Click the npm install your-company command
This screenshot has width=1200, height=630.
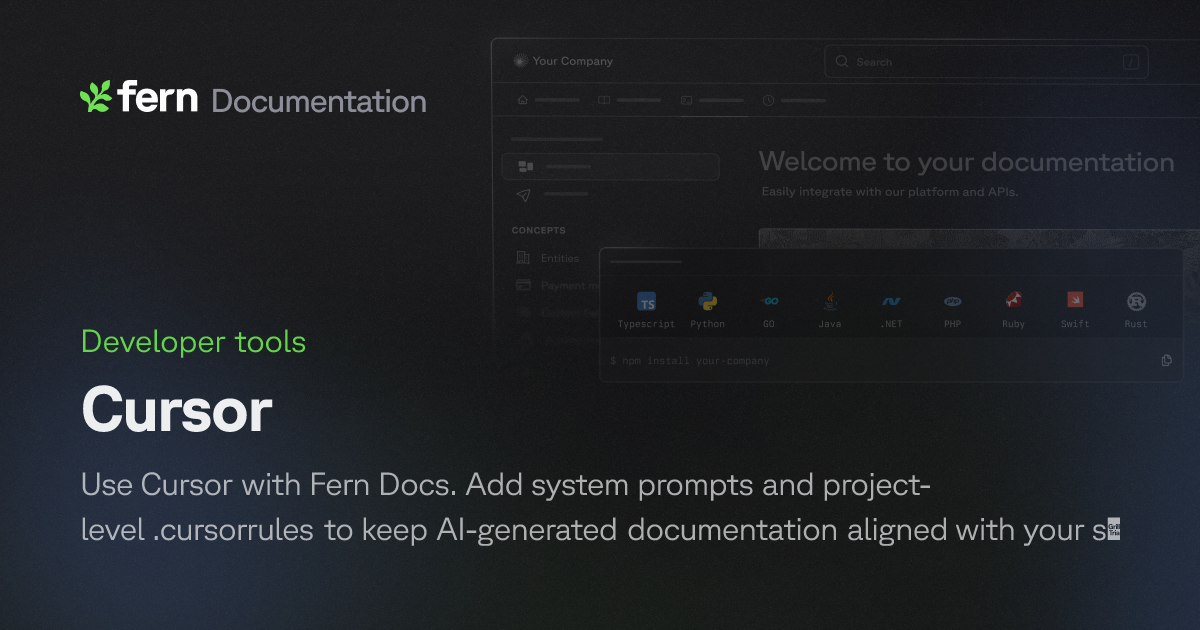(x=690, y=361)
